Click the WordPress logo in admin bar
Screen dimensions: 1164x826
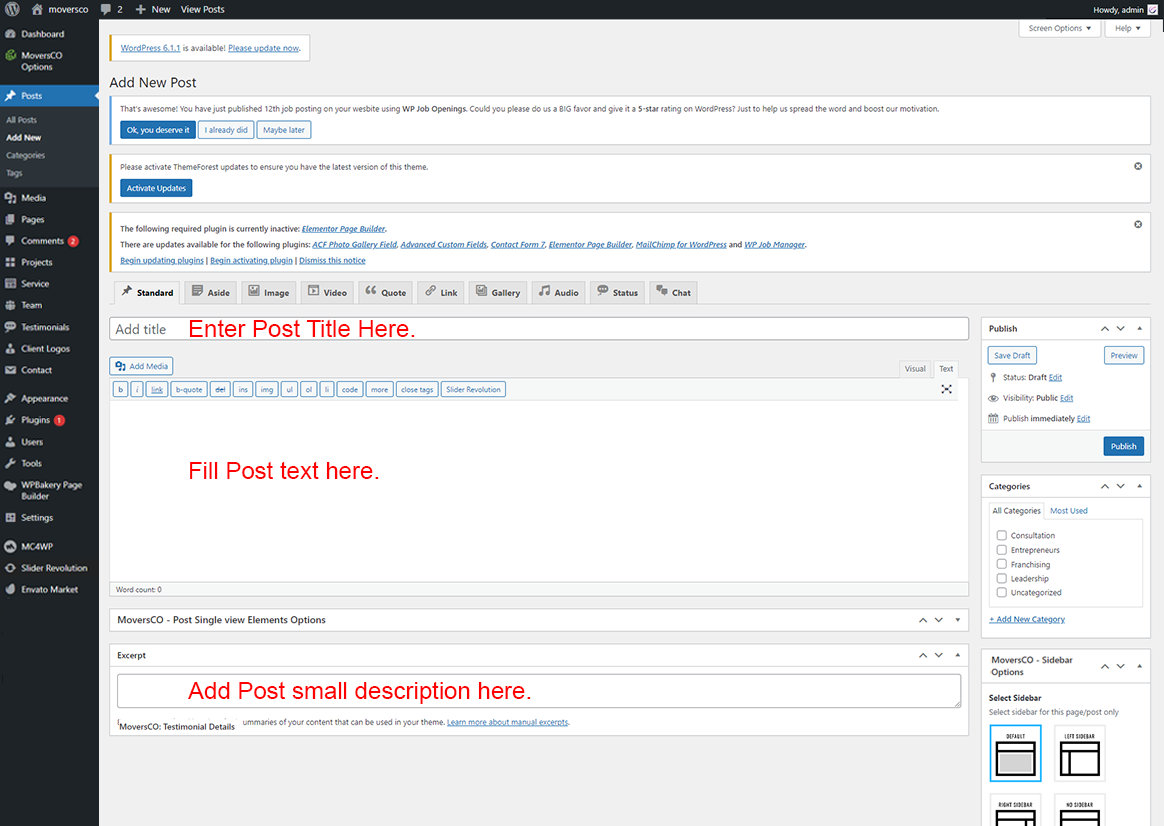coord(11,9)
